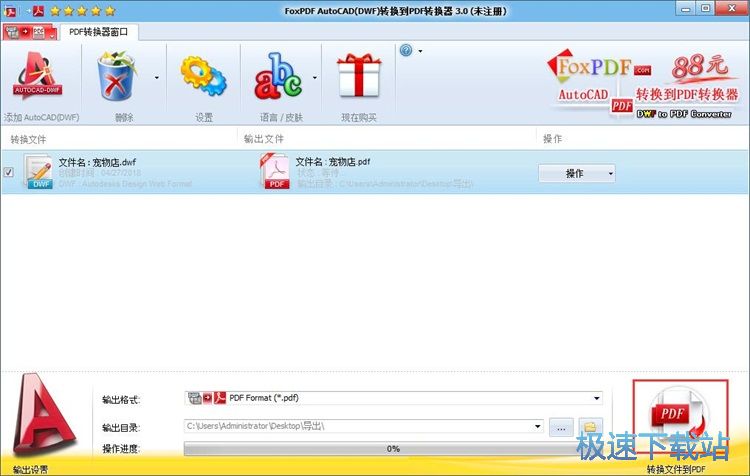Open Settings gears icon

(x=203, y=77)
